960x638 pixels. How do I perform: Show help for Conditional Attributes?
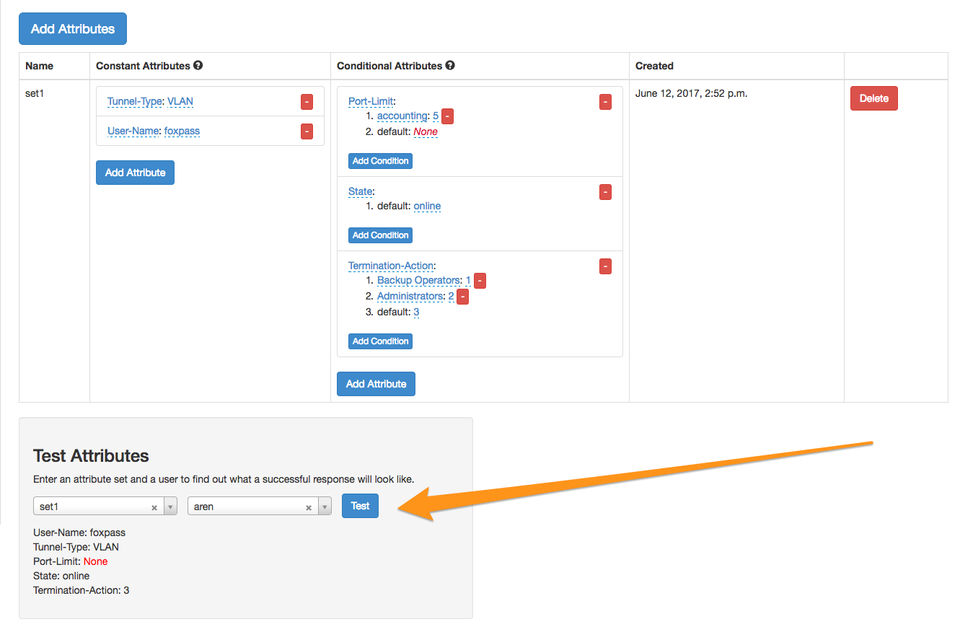[x=450, y=66]
